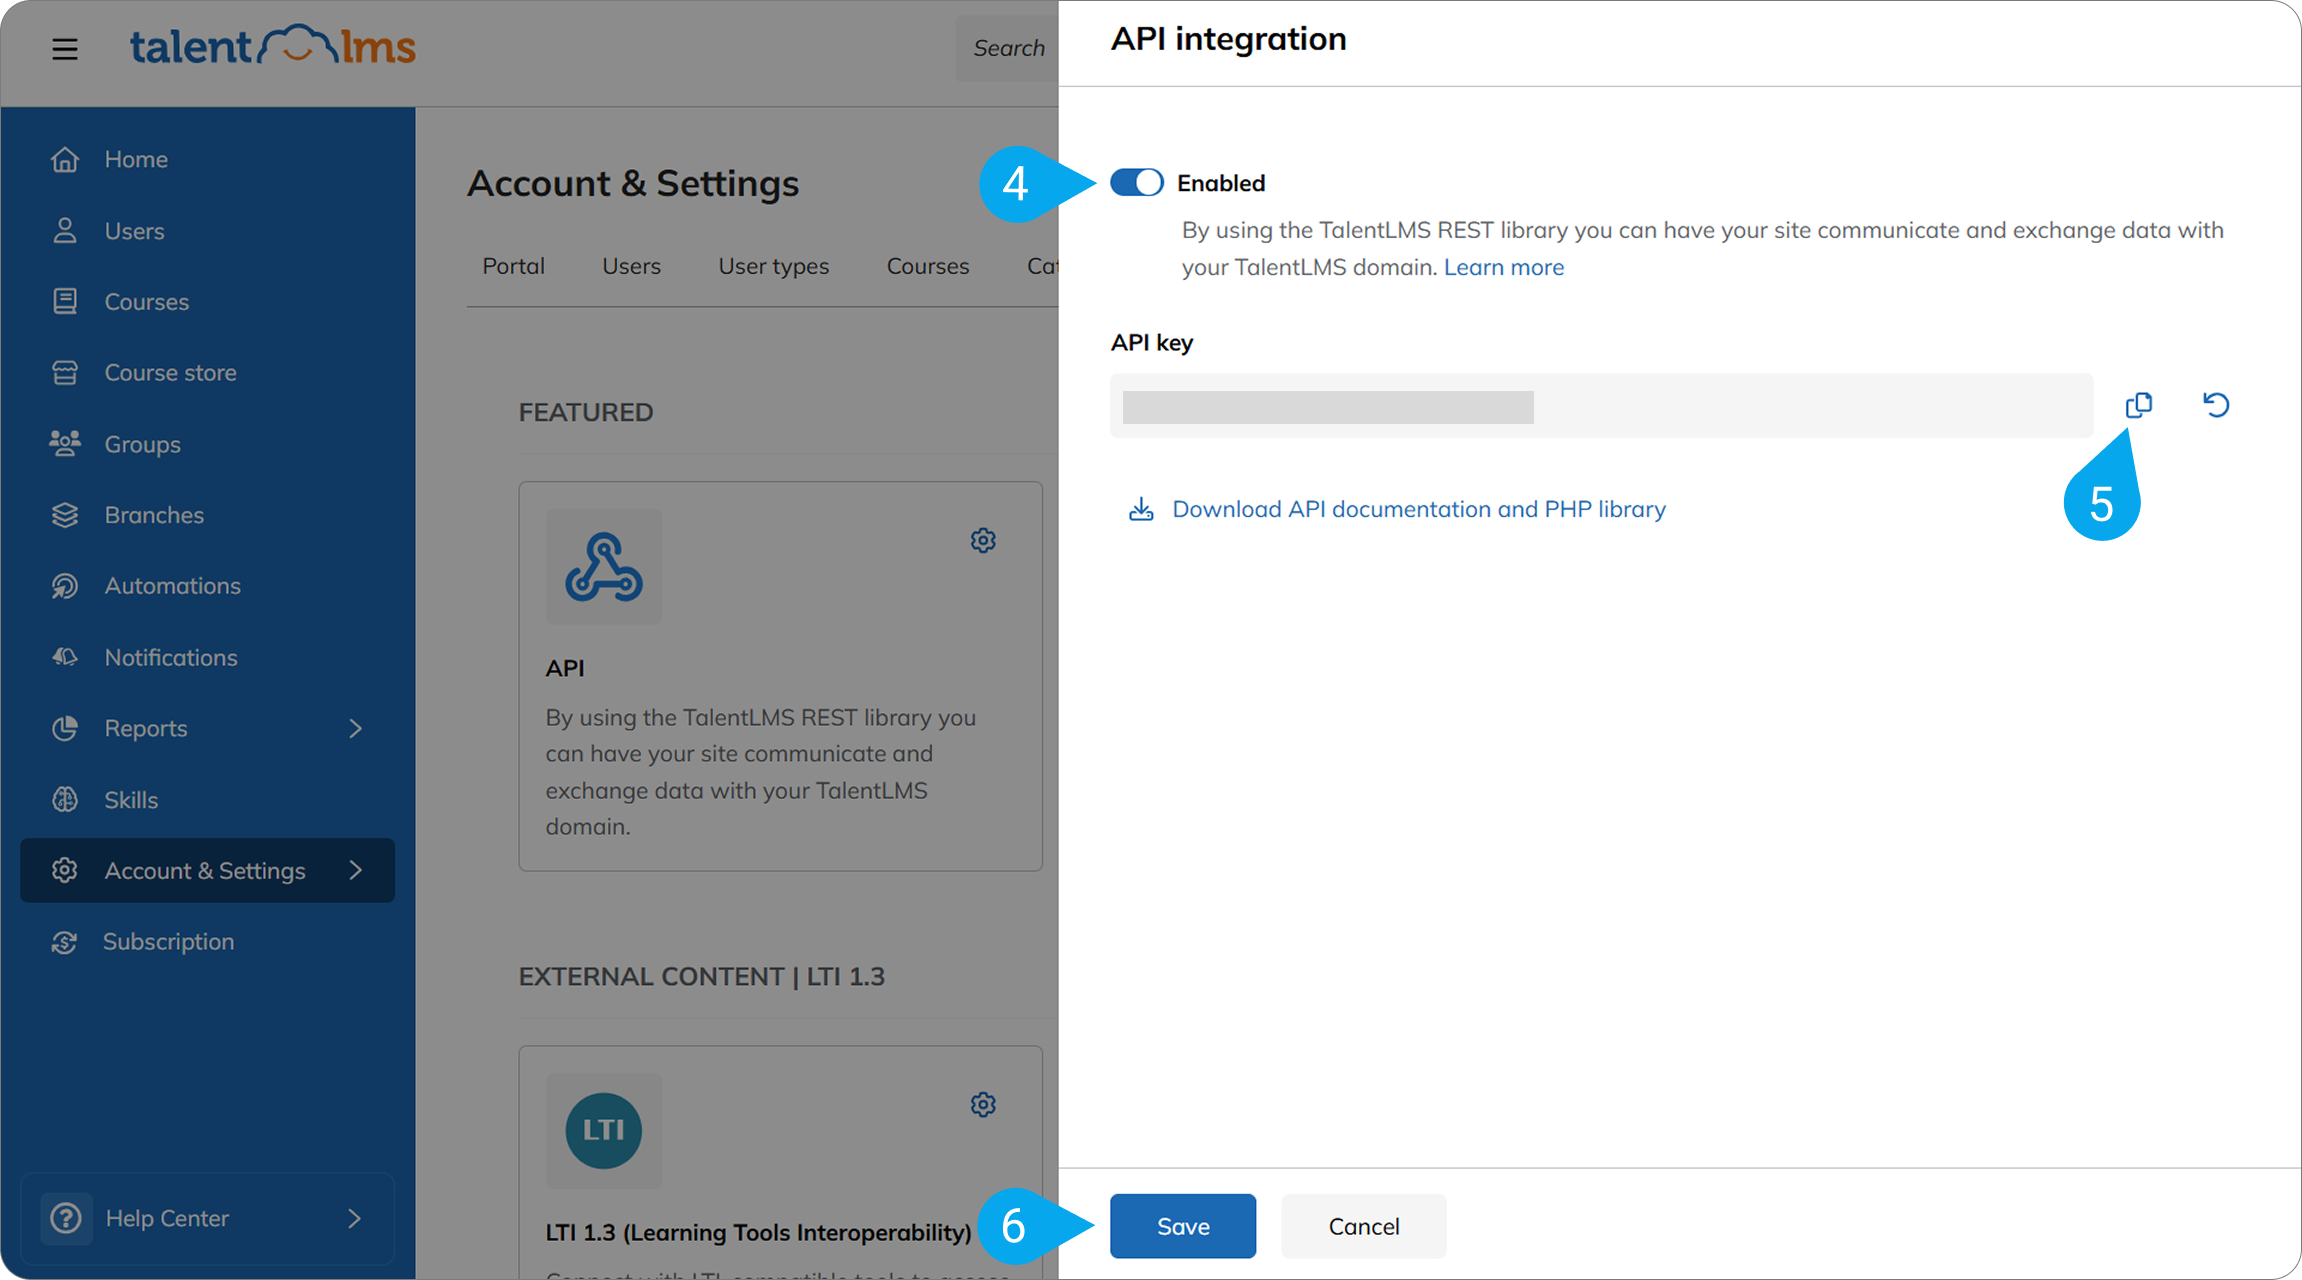
Task: Switch to the Portal tab
Action: point(514,266)
